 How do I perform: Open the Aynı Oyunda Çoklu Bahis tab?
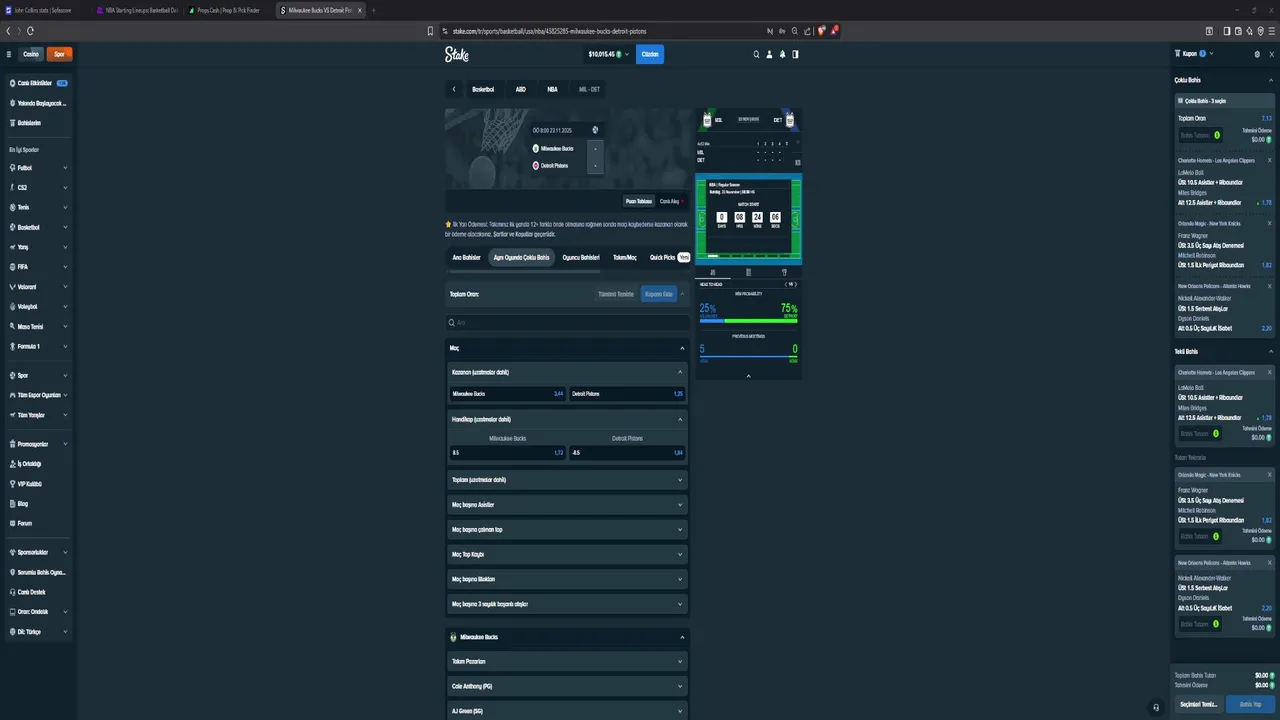[x=521, y=257]
